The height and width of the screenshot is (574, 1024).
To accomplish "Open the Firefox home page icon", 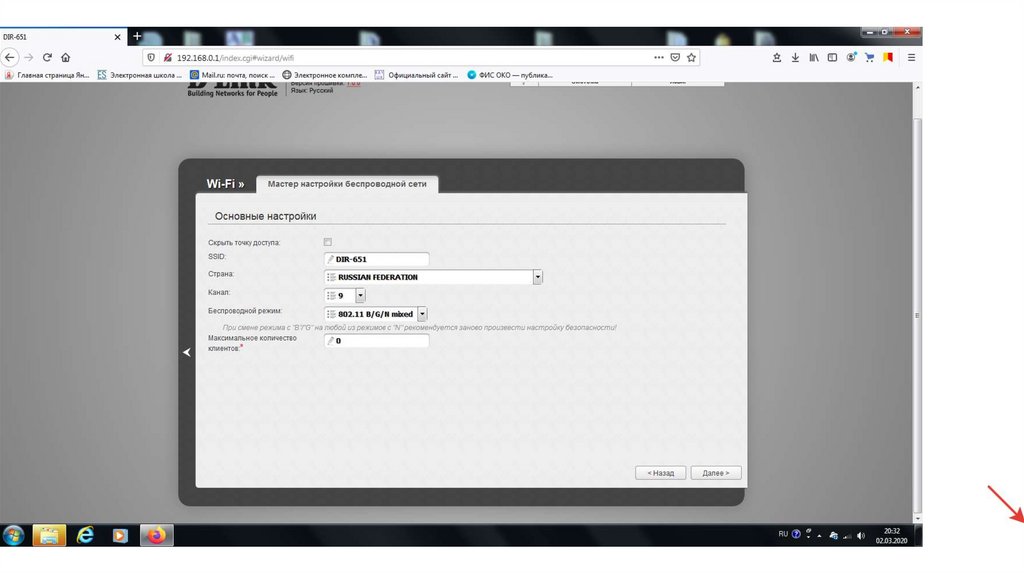I will [x=65, y=57].
